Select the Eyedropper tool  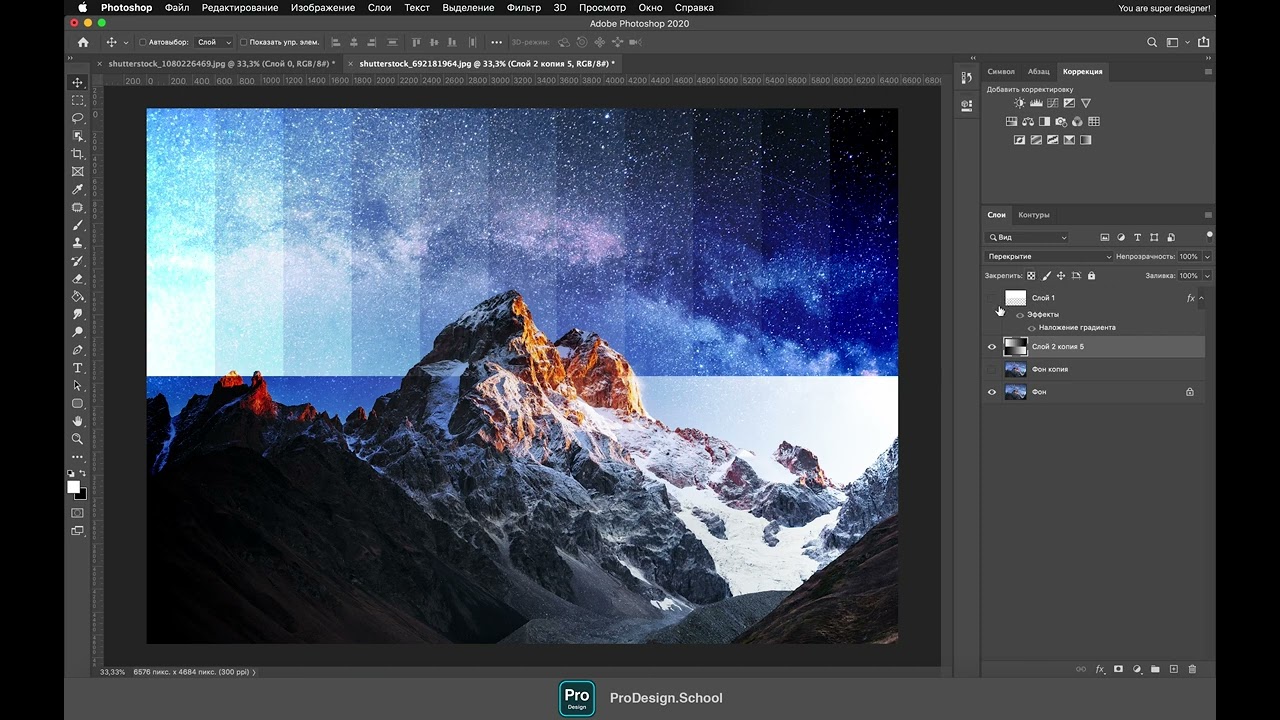point(78,190)
